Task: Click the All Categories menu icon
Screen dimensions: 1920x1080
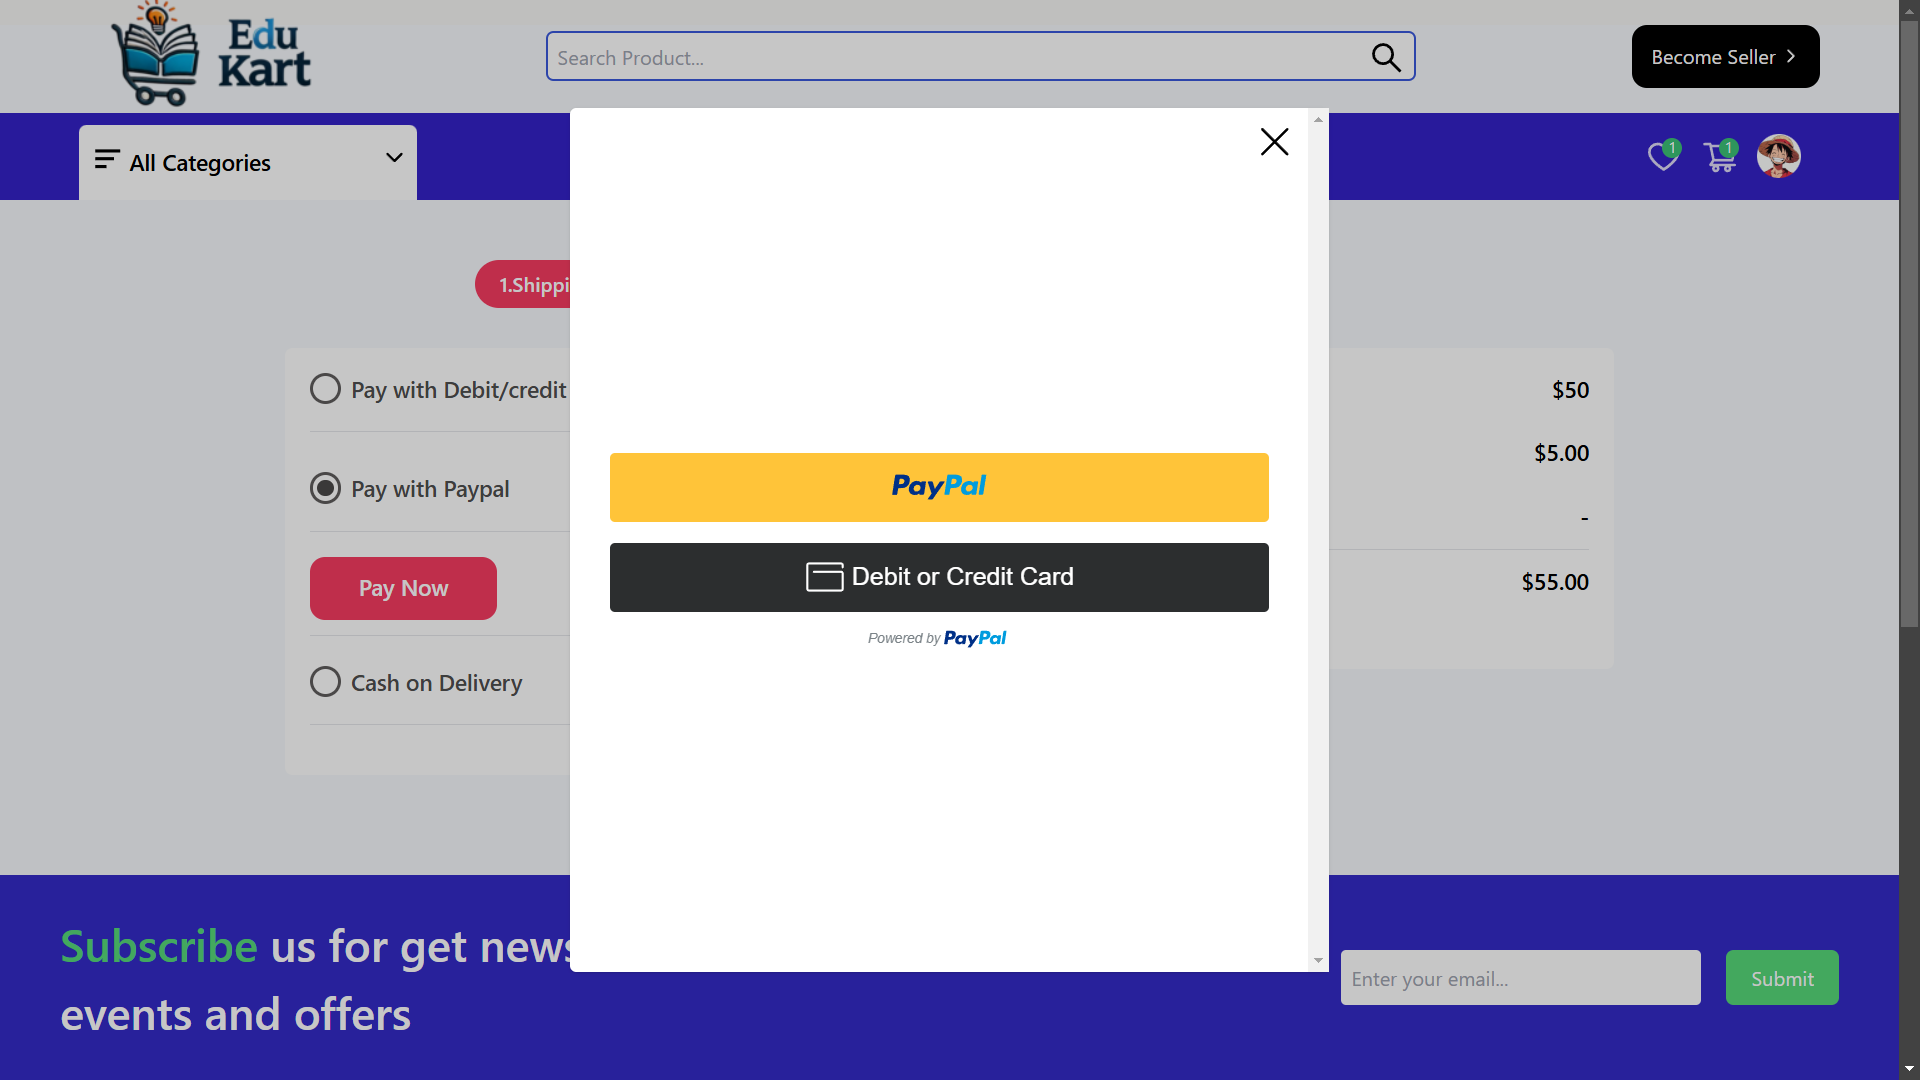Action: (107, 160)
